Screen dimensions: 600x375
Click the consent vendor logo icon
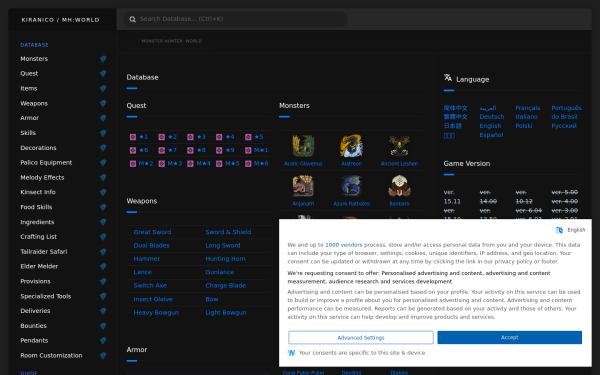pos(291,353)
